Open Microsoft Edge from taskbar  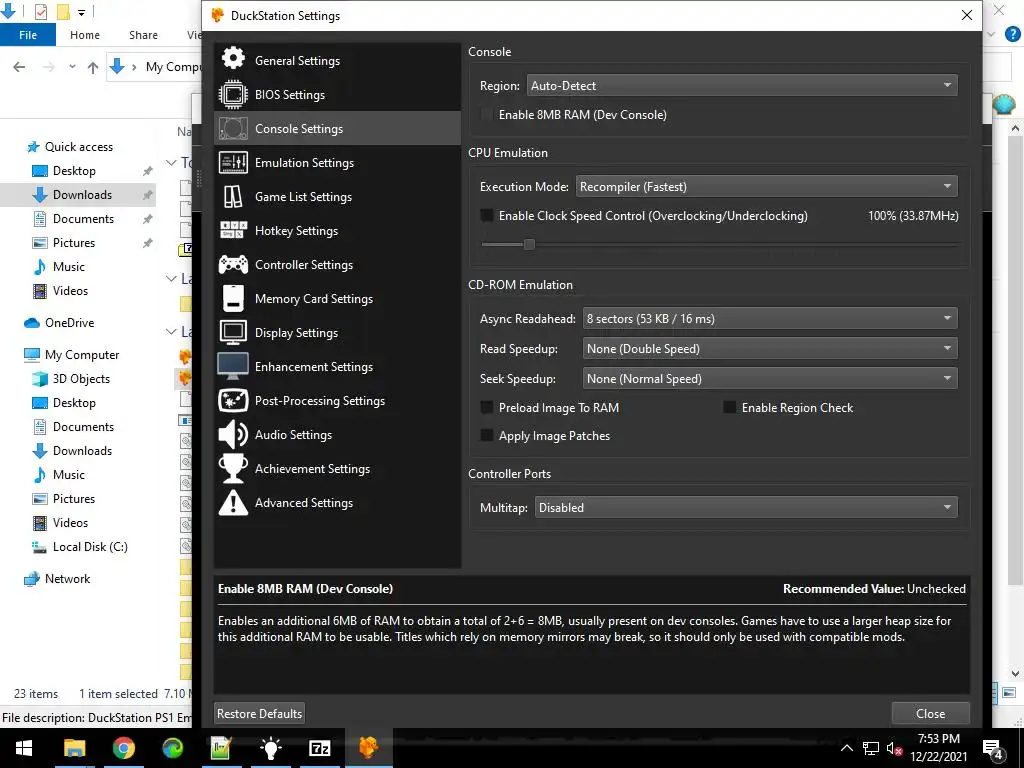click(172, 748)
